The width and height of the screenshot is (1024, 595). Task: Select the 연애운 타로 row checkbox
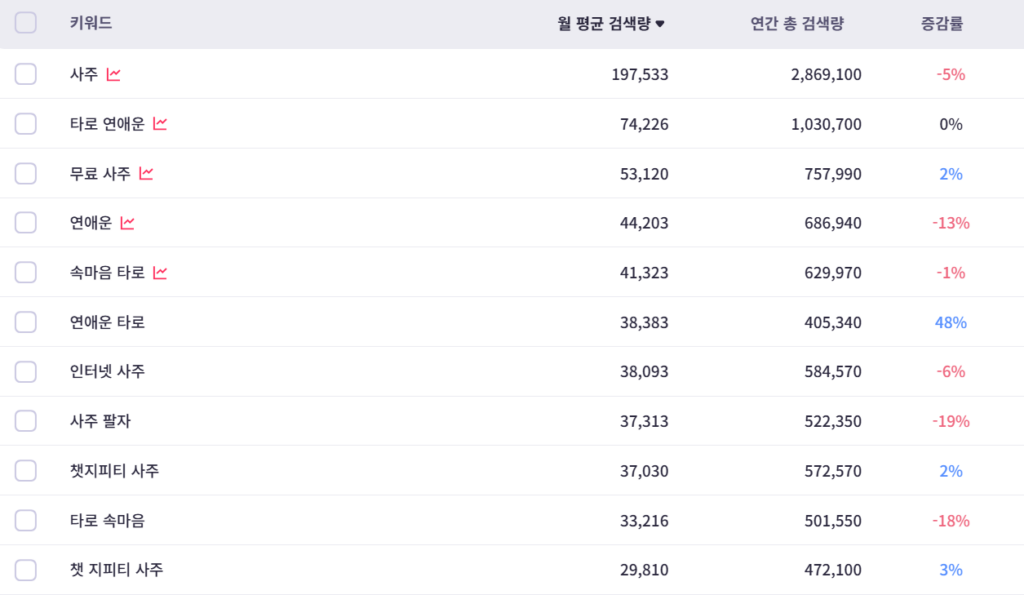[x=26, y=322]
